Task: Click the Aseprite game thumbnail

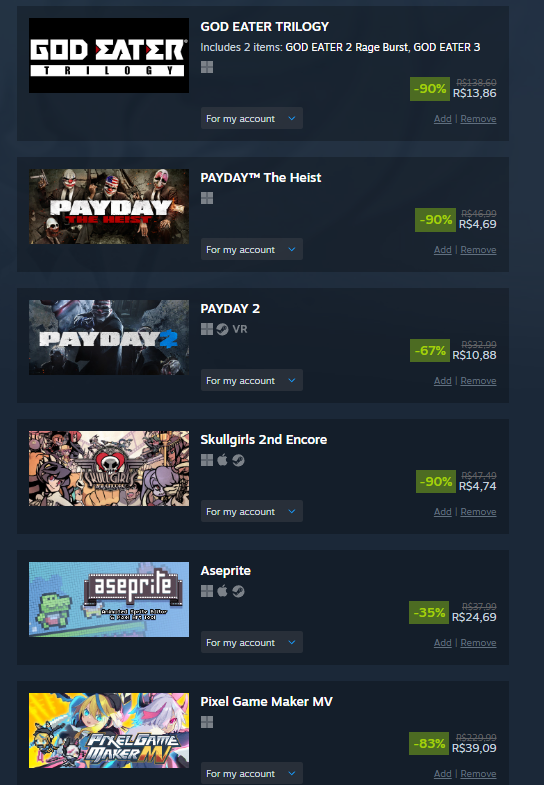Action: coord(109,599)
